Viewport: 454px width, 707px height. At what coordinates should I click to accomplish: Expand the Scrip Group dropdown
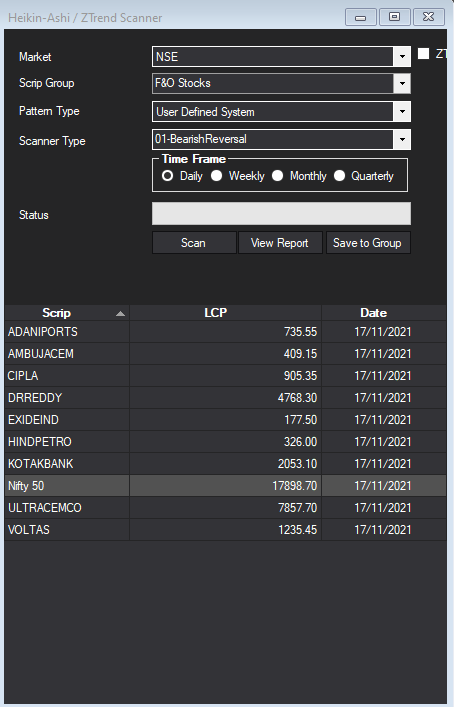coord(402,83)
